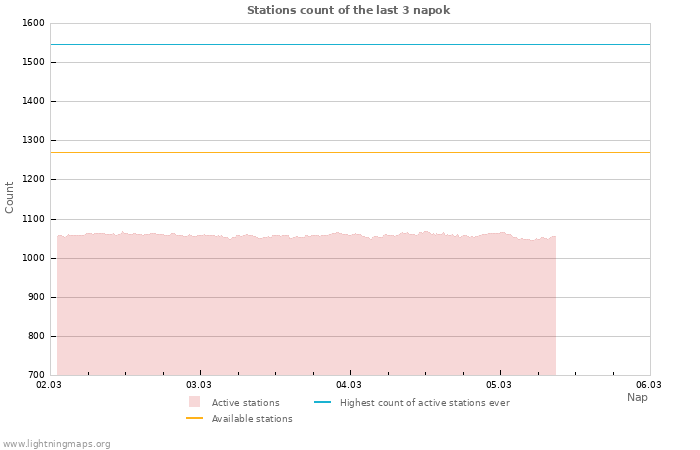Viewport: 700px width, 450px height.
Task: Click the 04.03 date tick label
Action: [349, 385]
